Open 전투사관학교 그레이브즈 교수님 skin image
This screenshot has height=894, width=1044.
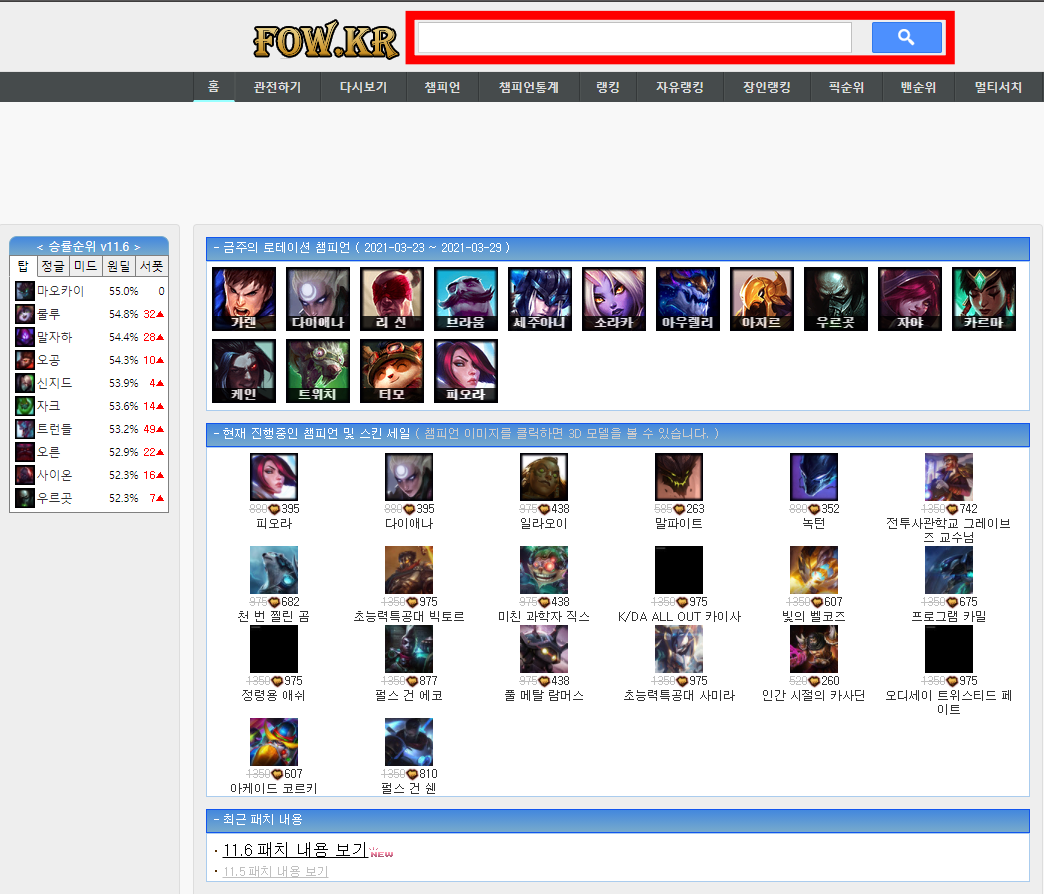click(949, 477)
